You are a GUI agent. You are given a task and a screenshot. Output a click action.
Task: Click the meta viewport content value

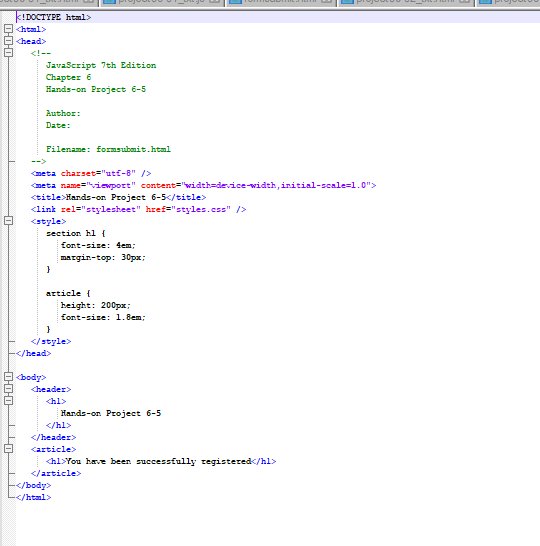pyautogui.click(x=275, y=185)
